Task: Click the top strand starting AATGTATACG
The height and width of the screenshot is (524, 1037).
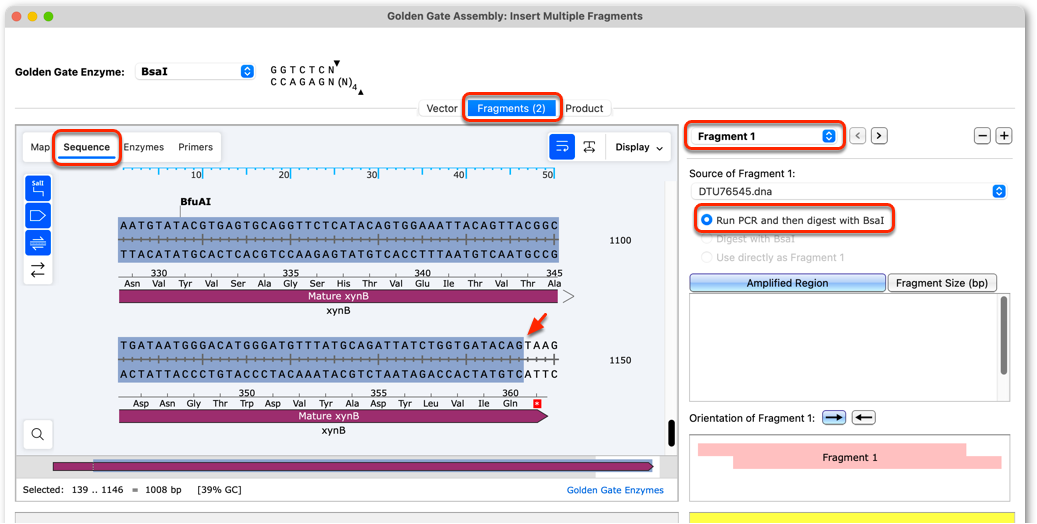Action: pos(339,226)
